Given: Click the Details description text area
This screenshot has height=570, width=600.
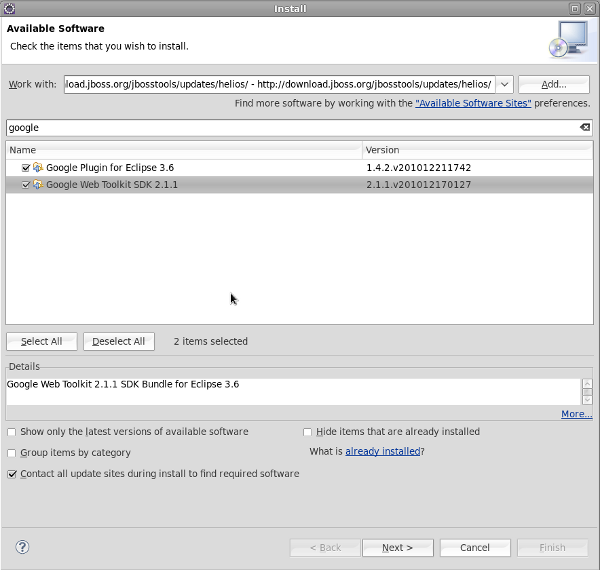Looking at the screenshot, I should [293, 392].
